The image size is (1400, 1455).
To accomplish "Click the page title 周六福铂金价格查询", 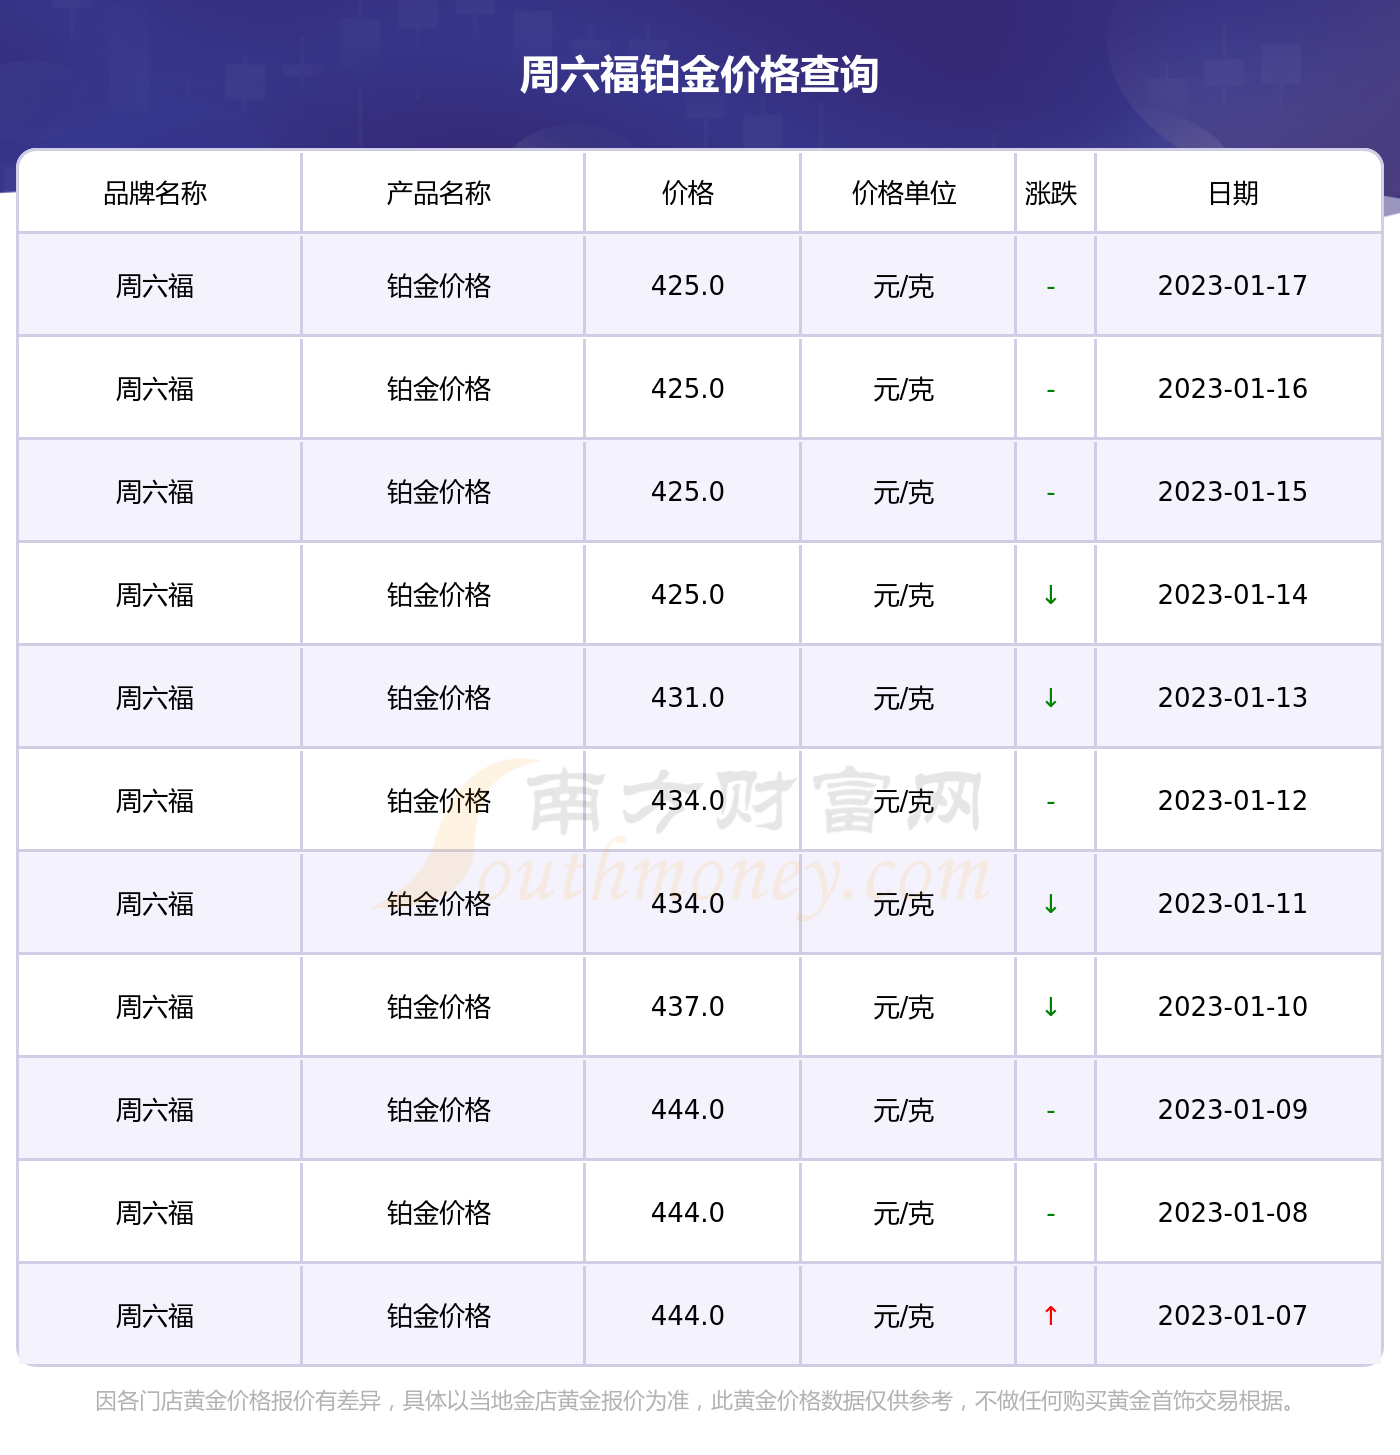I will point(699,75).
